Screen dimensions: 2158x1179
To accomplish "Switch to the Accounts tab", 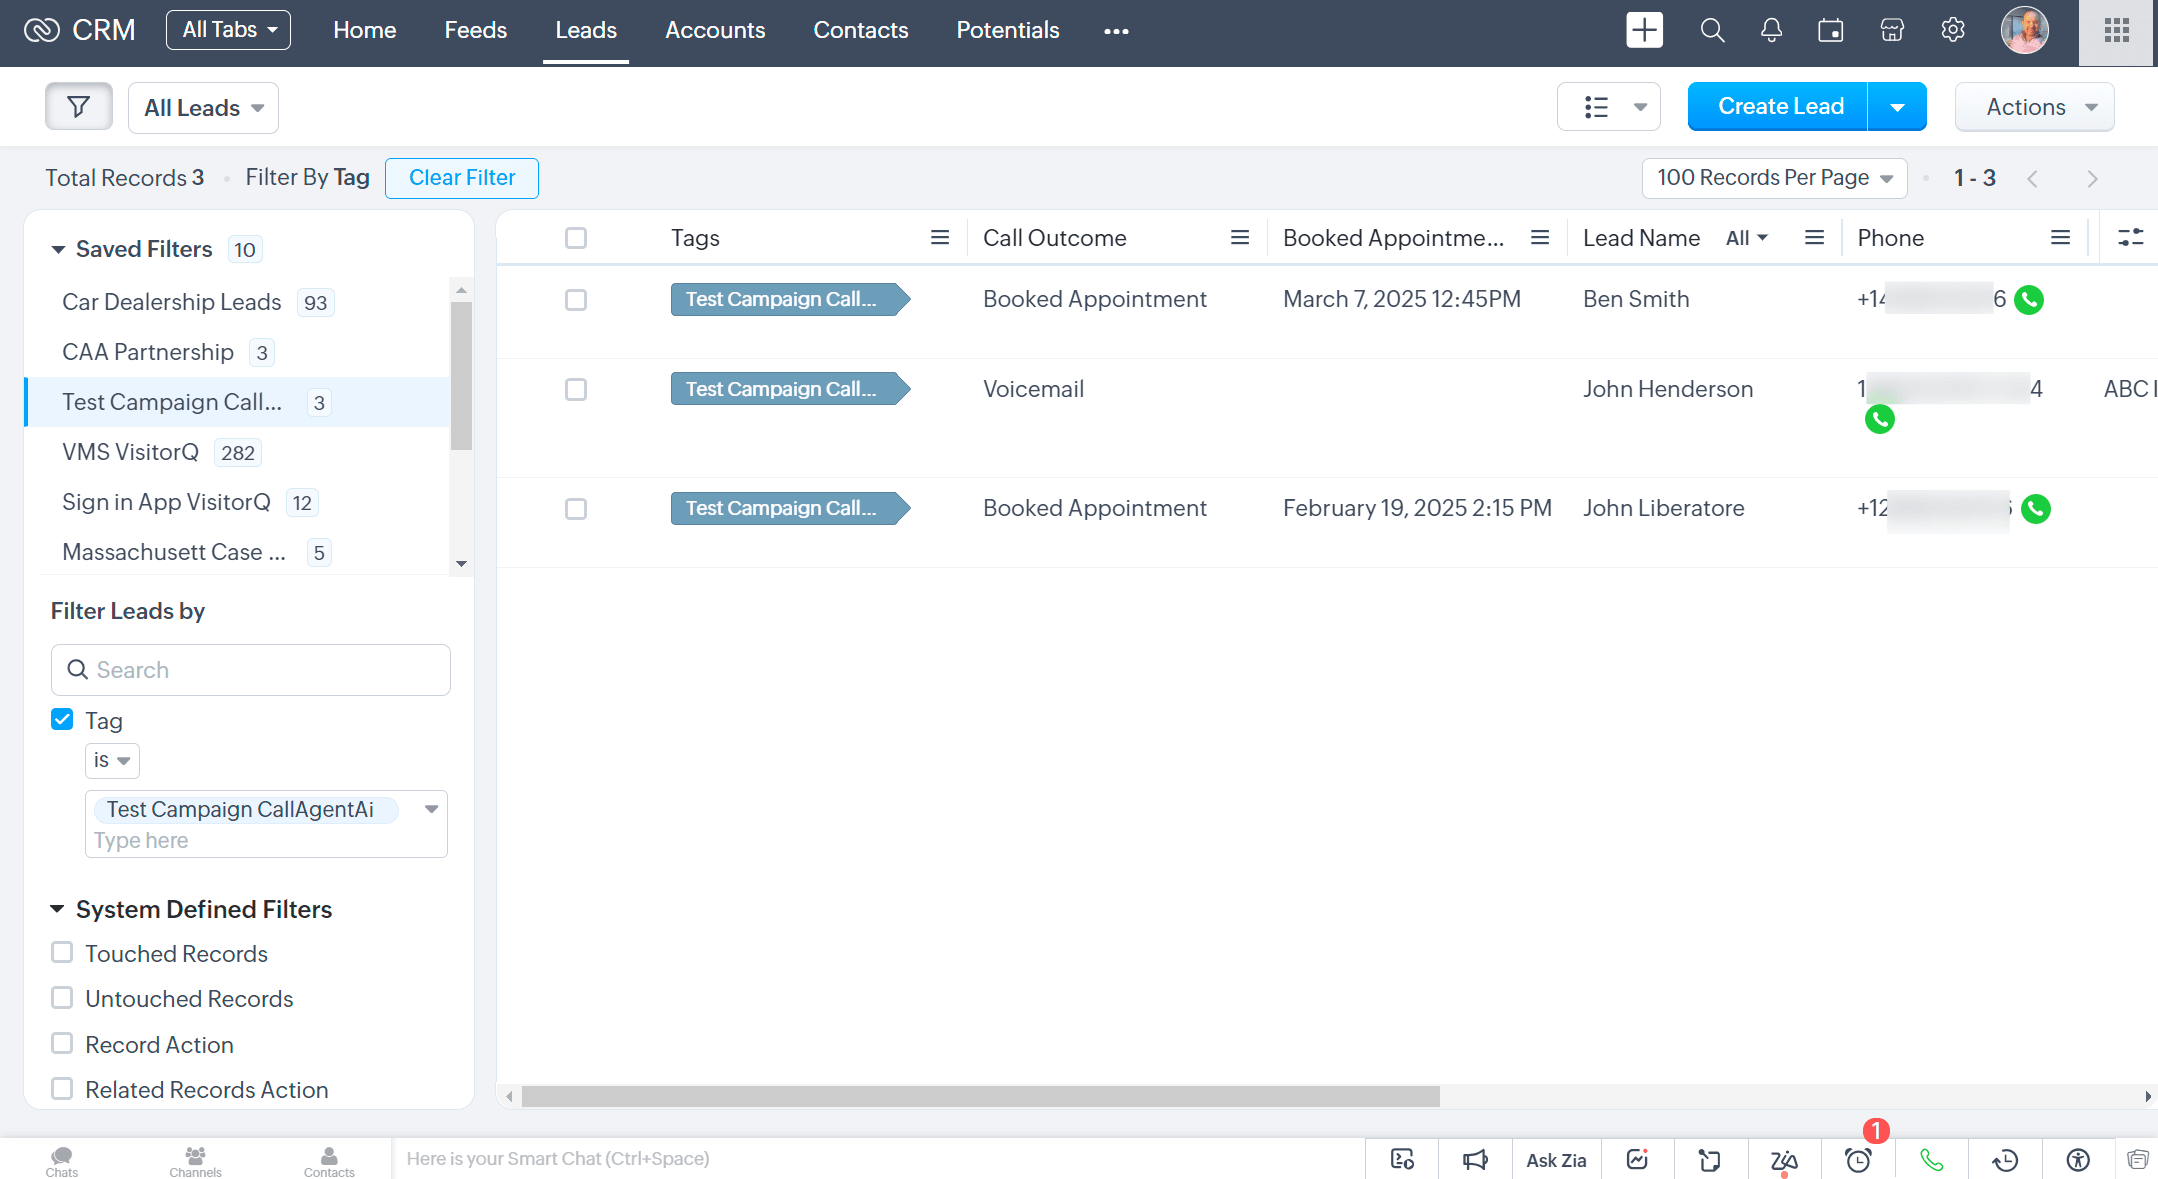I will pos(715,31).
